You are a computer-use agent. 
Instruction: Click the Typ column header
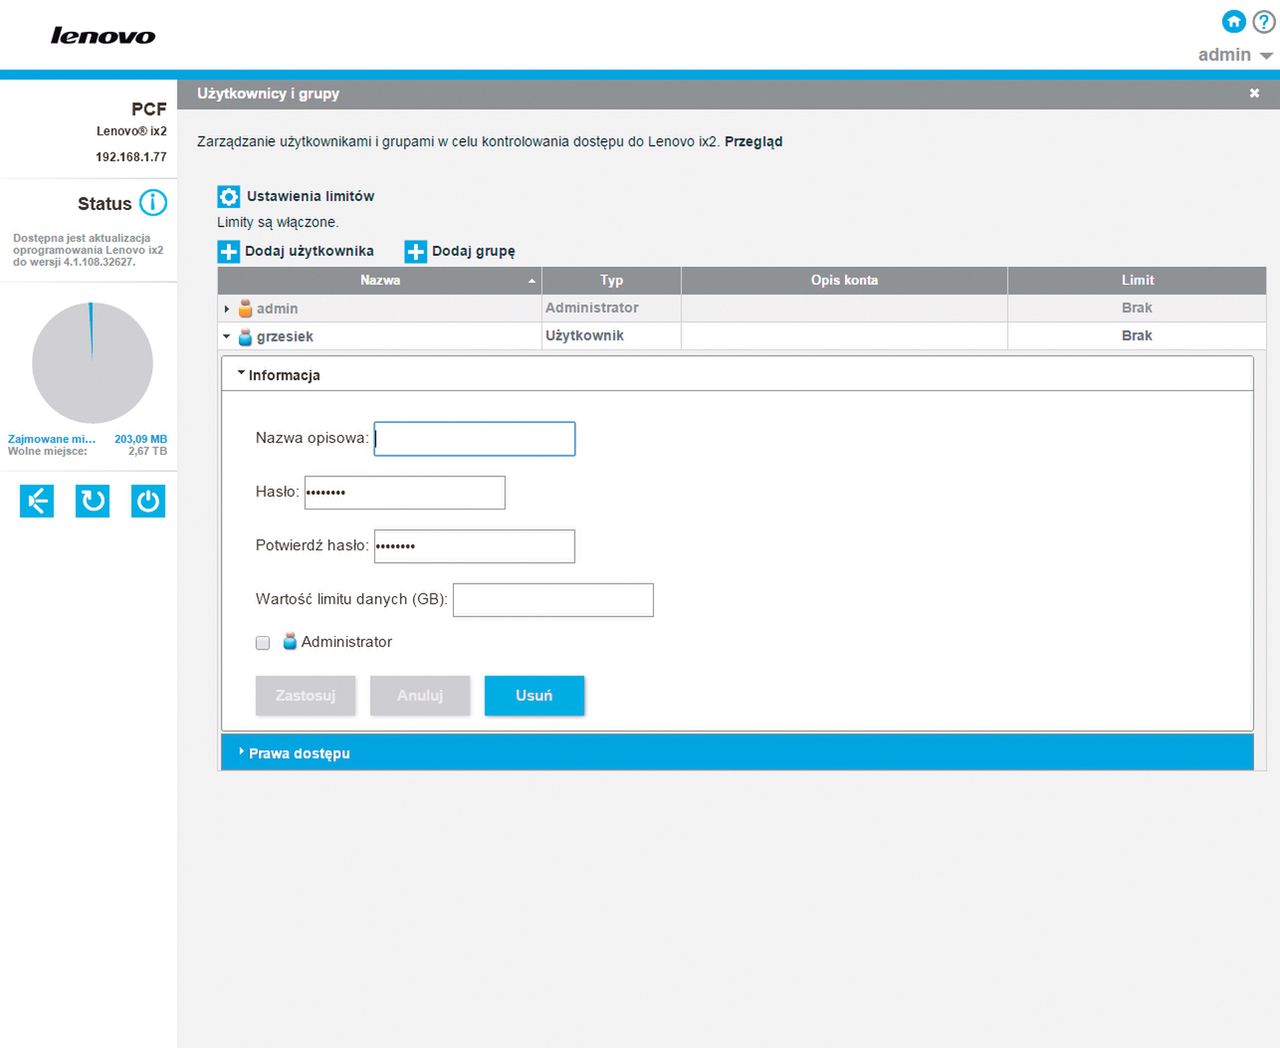pos(612,280)
